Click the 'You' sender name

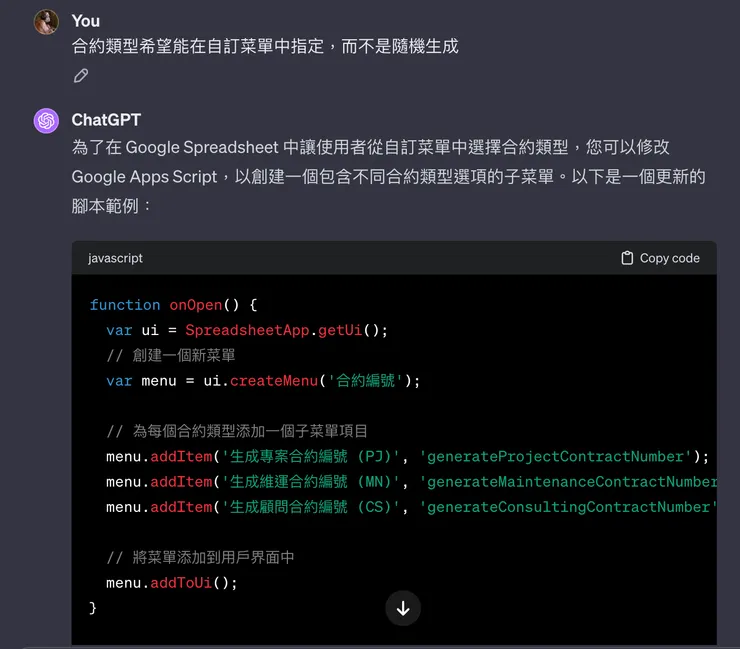click(85, 21)
